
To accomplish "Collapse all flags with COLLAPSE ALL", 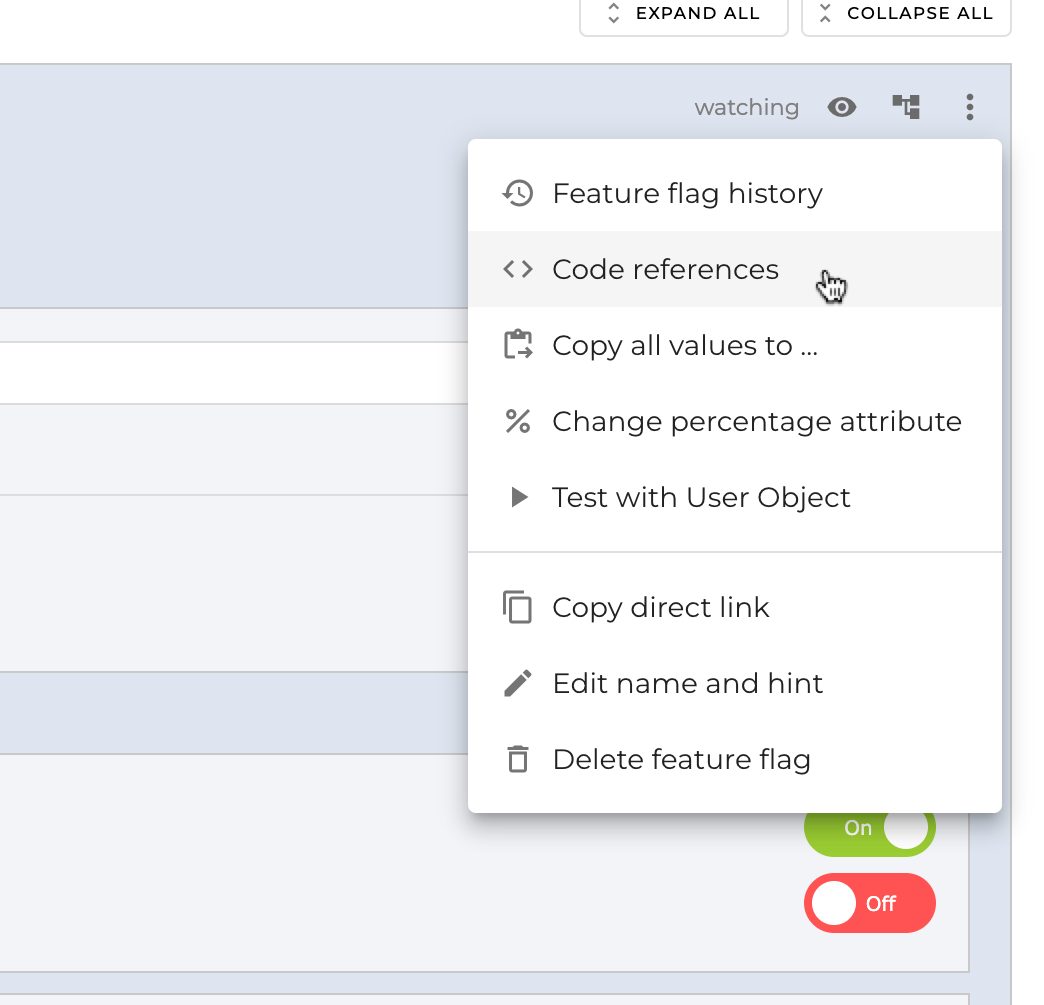I will coord(905,14).
